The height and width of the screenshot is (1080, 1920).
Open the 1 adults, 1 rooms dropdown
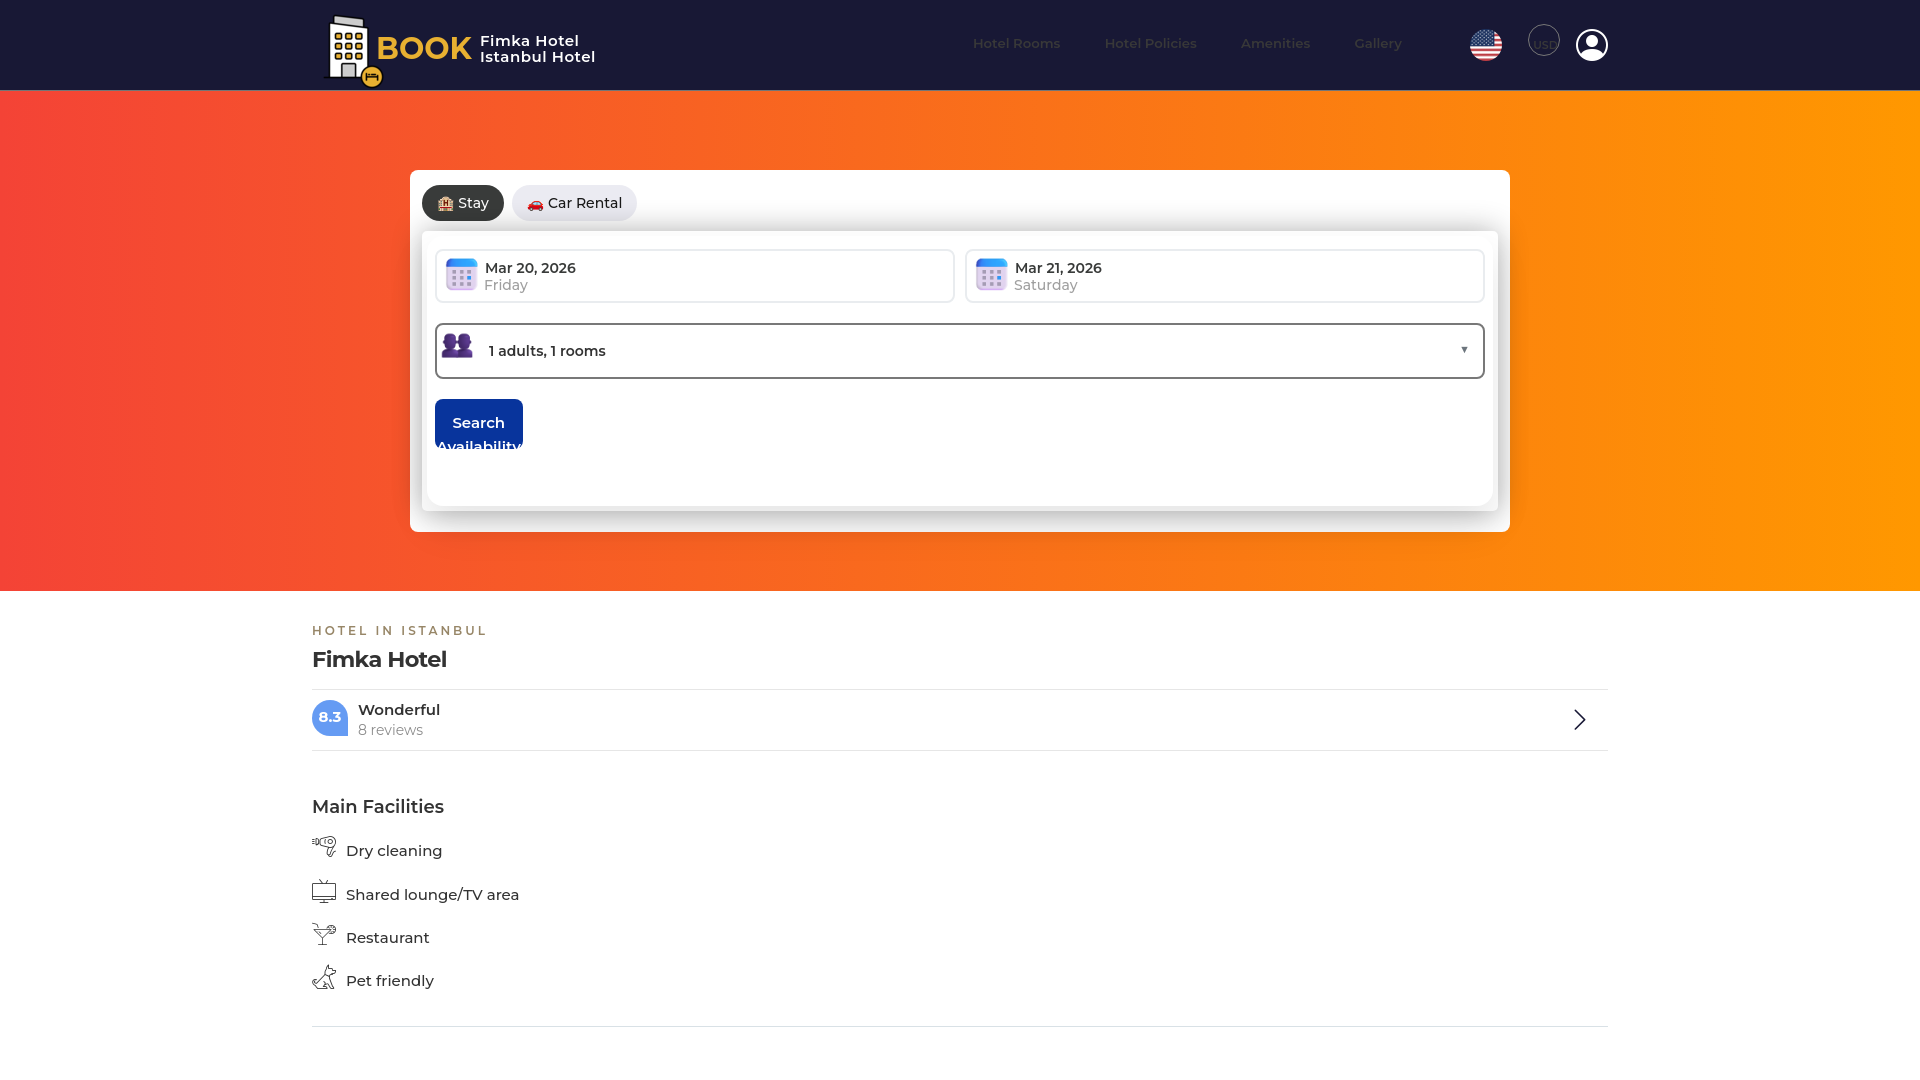point(960,351)
